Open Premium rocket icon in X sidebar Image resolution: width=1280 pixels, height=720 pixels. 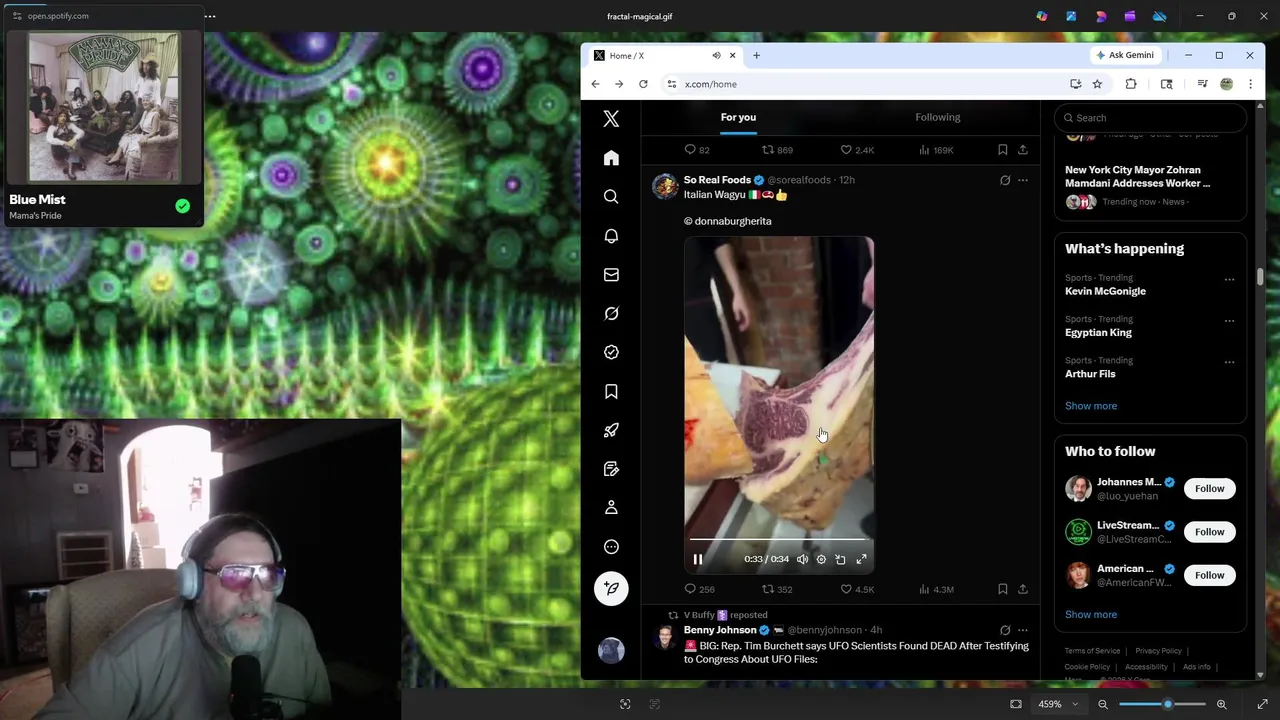click(611, 430)
